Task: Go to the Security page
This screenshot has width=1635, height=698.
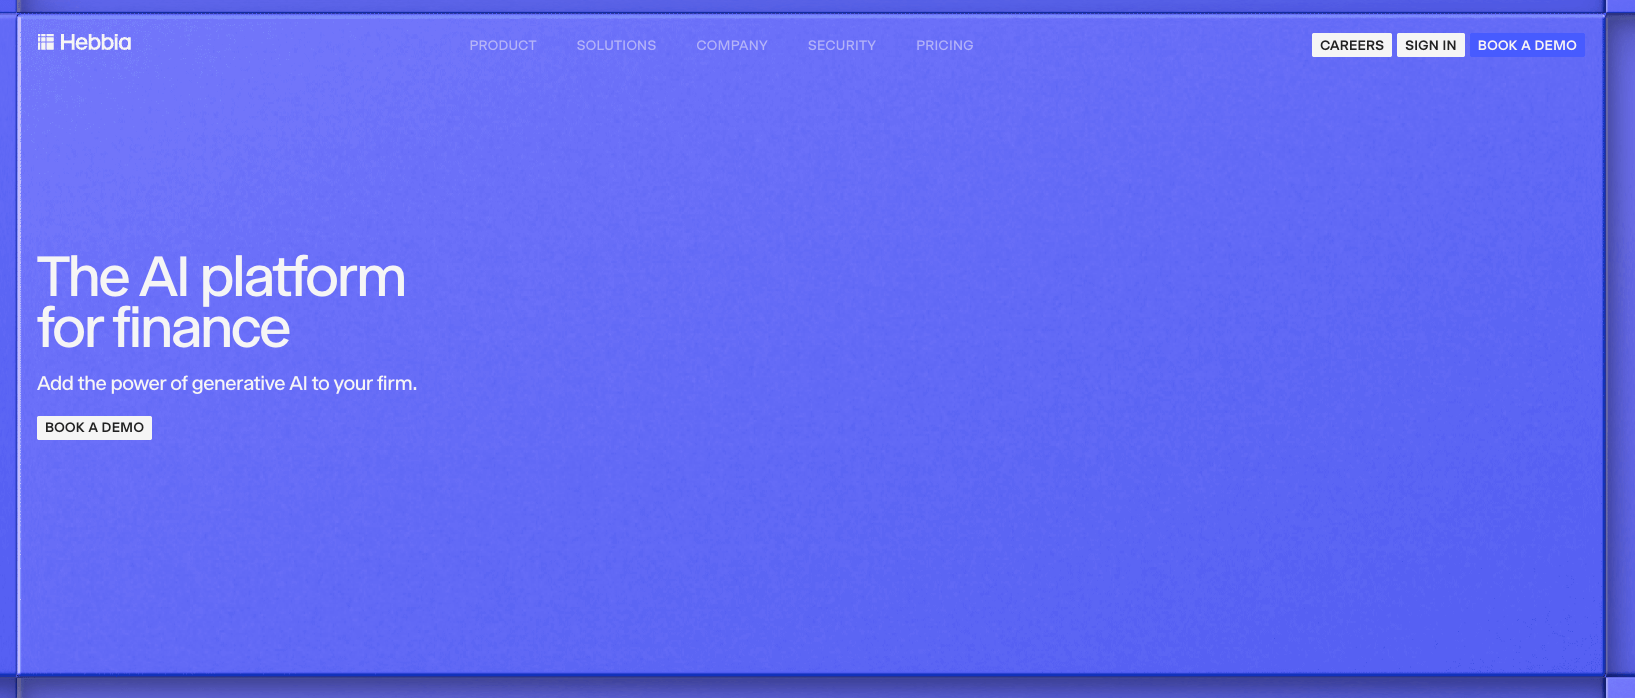Action: (x=842, y=45)
